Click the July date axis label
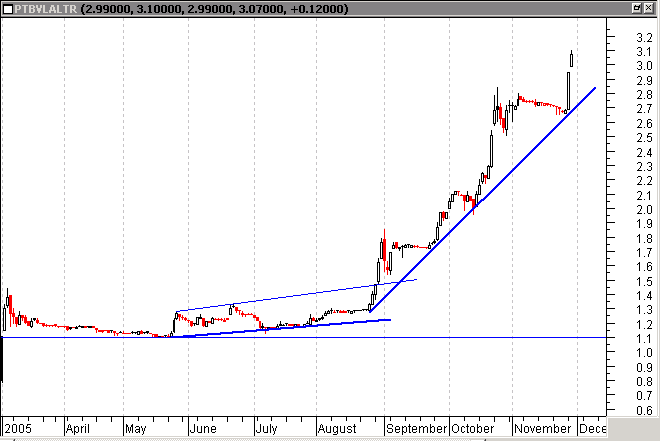The width and height of the screenshot is (660, 442). click(x=266, y=429)
